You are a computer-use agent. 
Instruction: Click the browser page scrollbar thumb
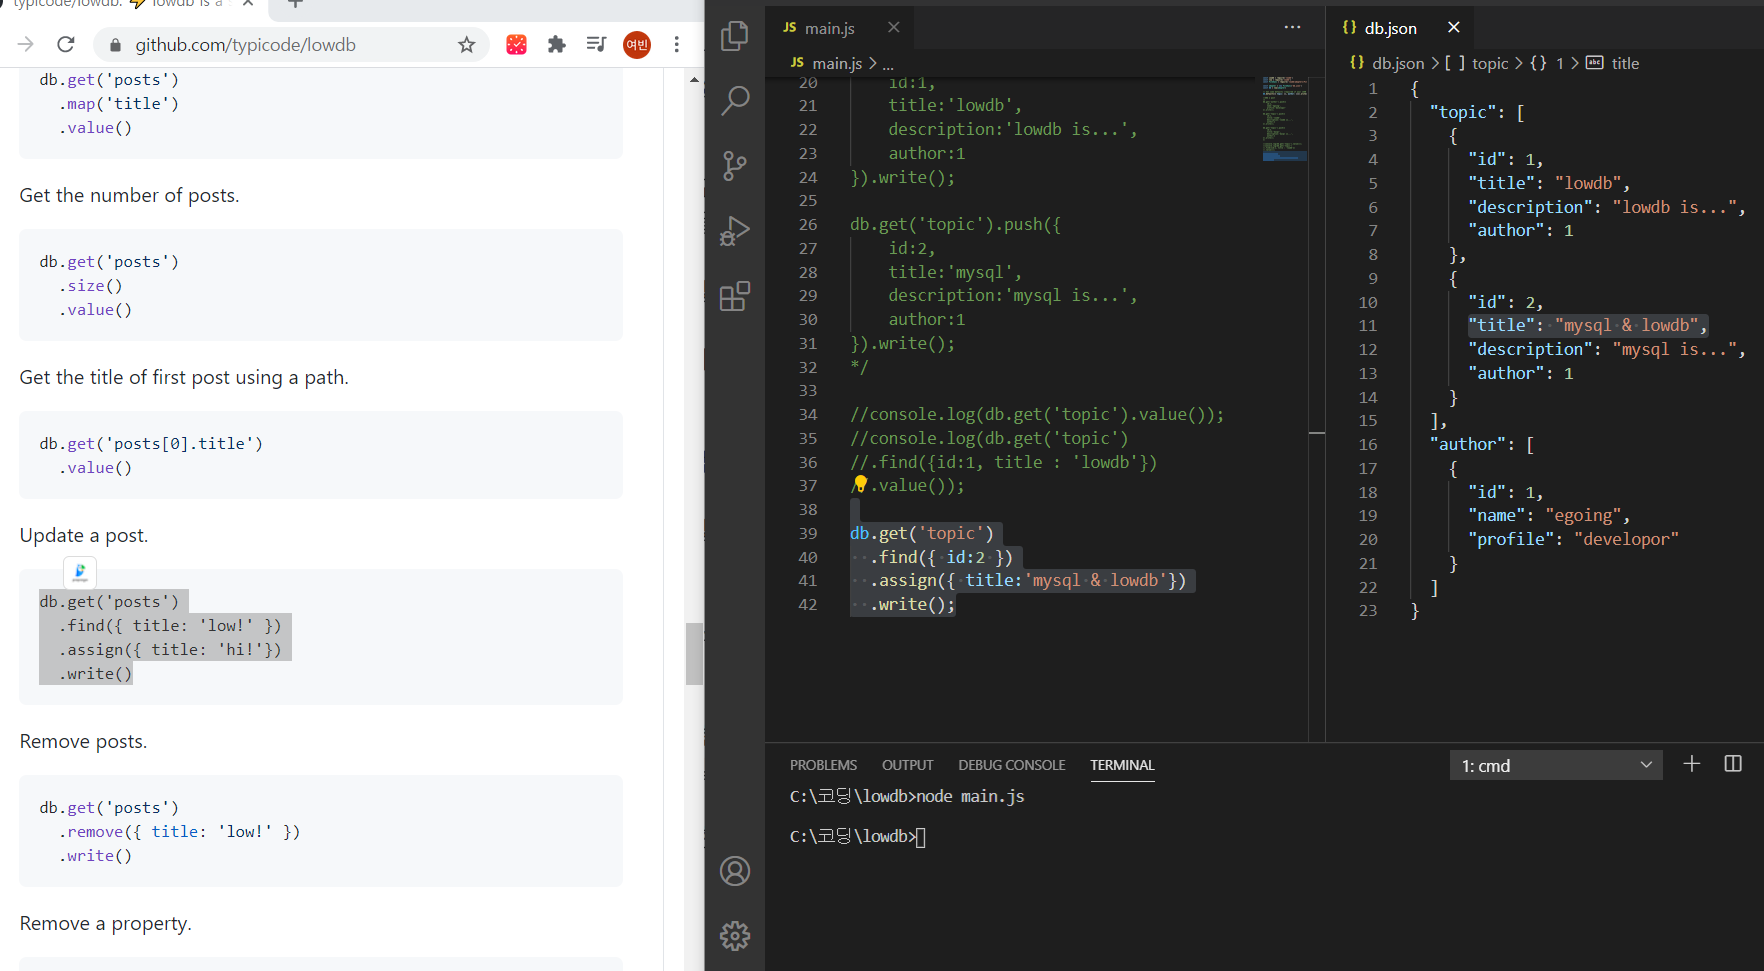694,653
